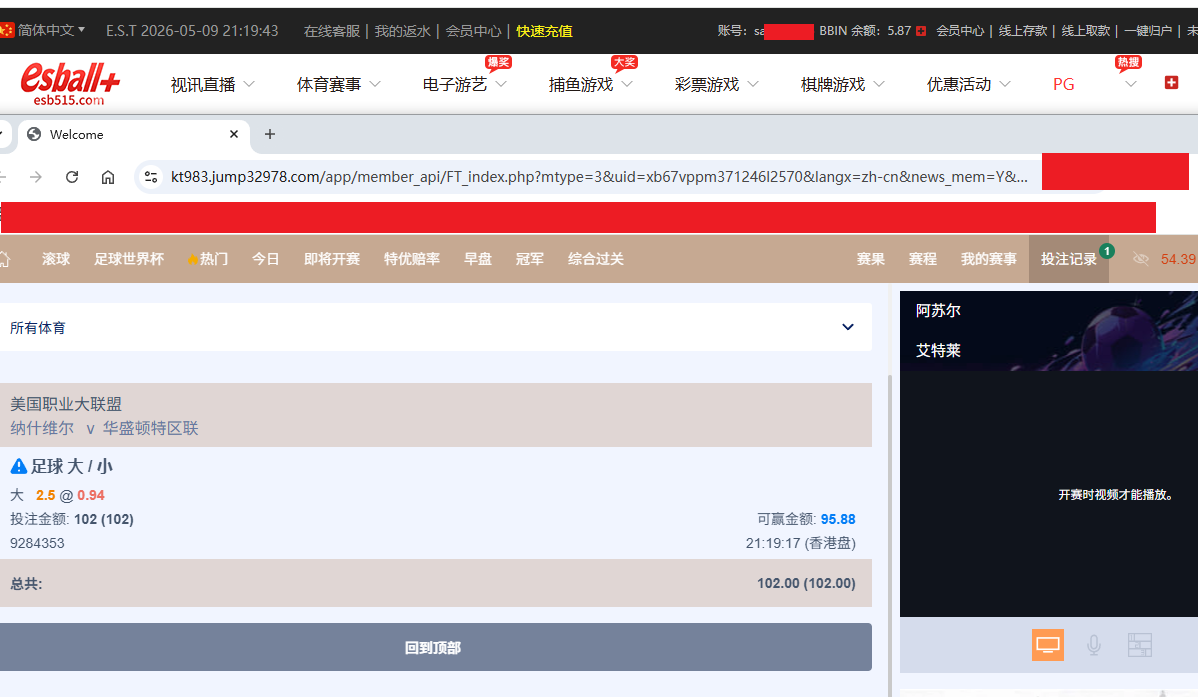
Task: Open the Esball+ logo home link
Action: (x=70, y=83)
